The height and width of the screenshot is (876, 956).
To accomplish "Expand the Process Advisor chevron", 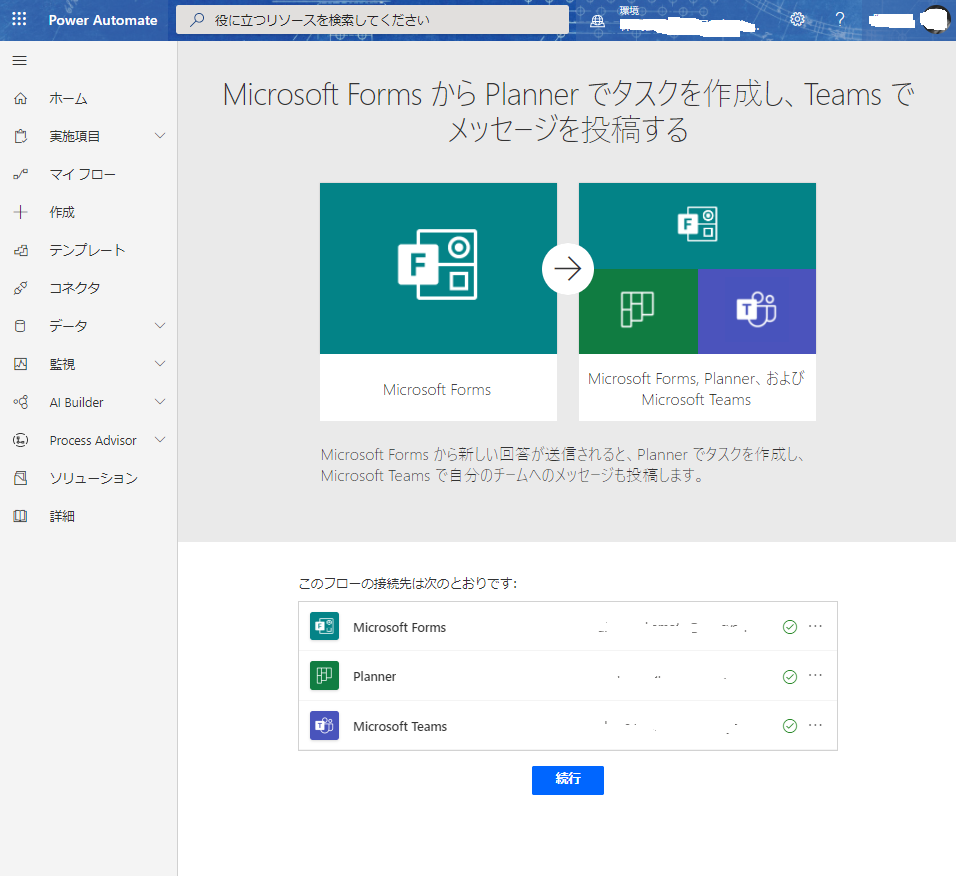I will point(160,440).
